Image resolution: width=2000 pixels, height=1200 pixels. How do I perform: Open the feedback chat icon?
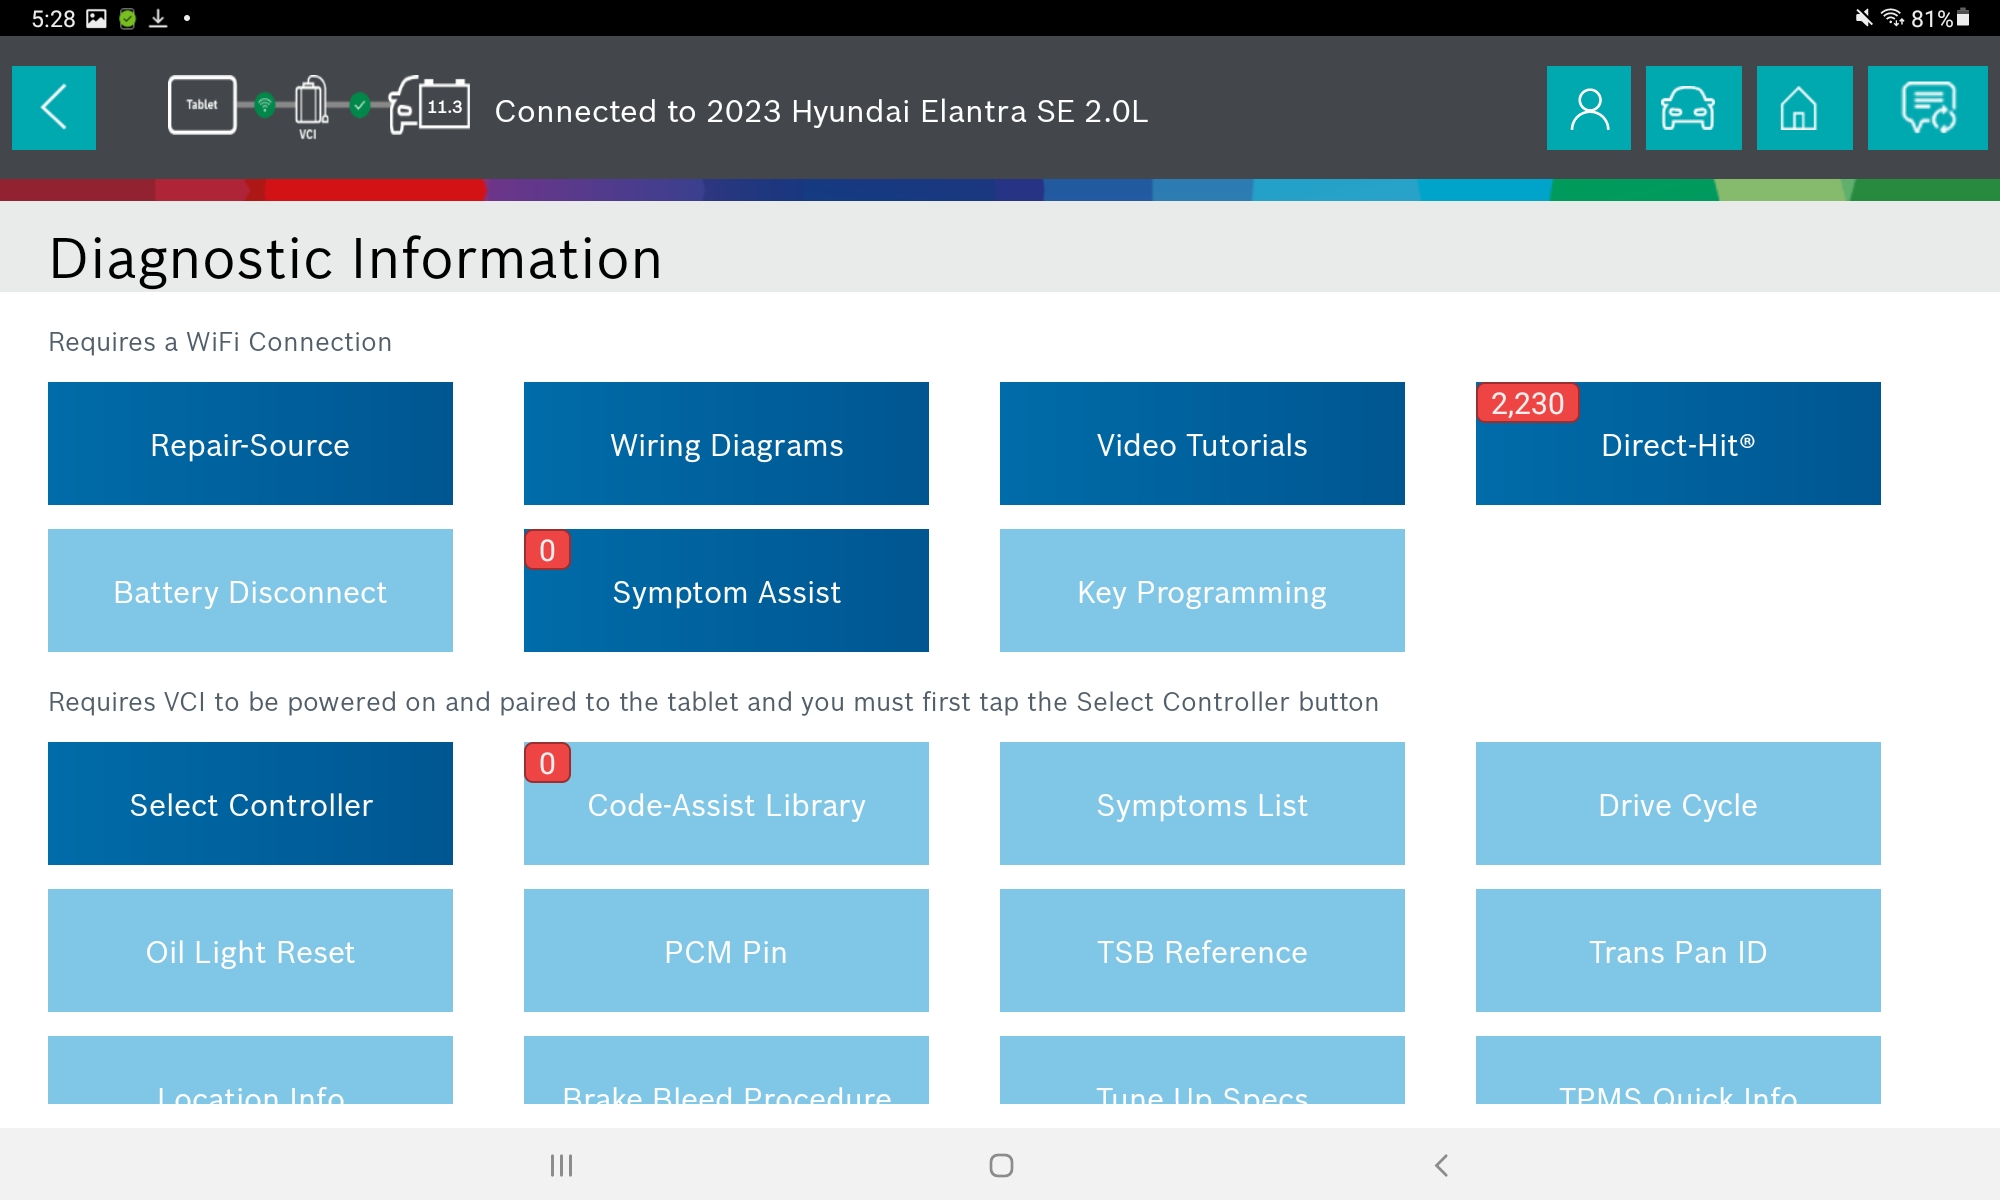(1927, 108)
